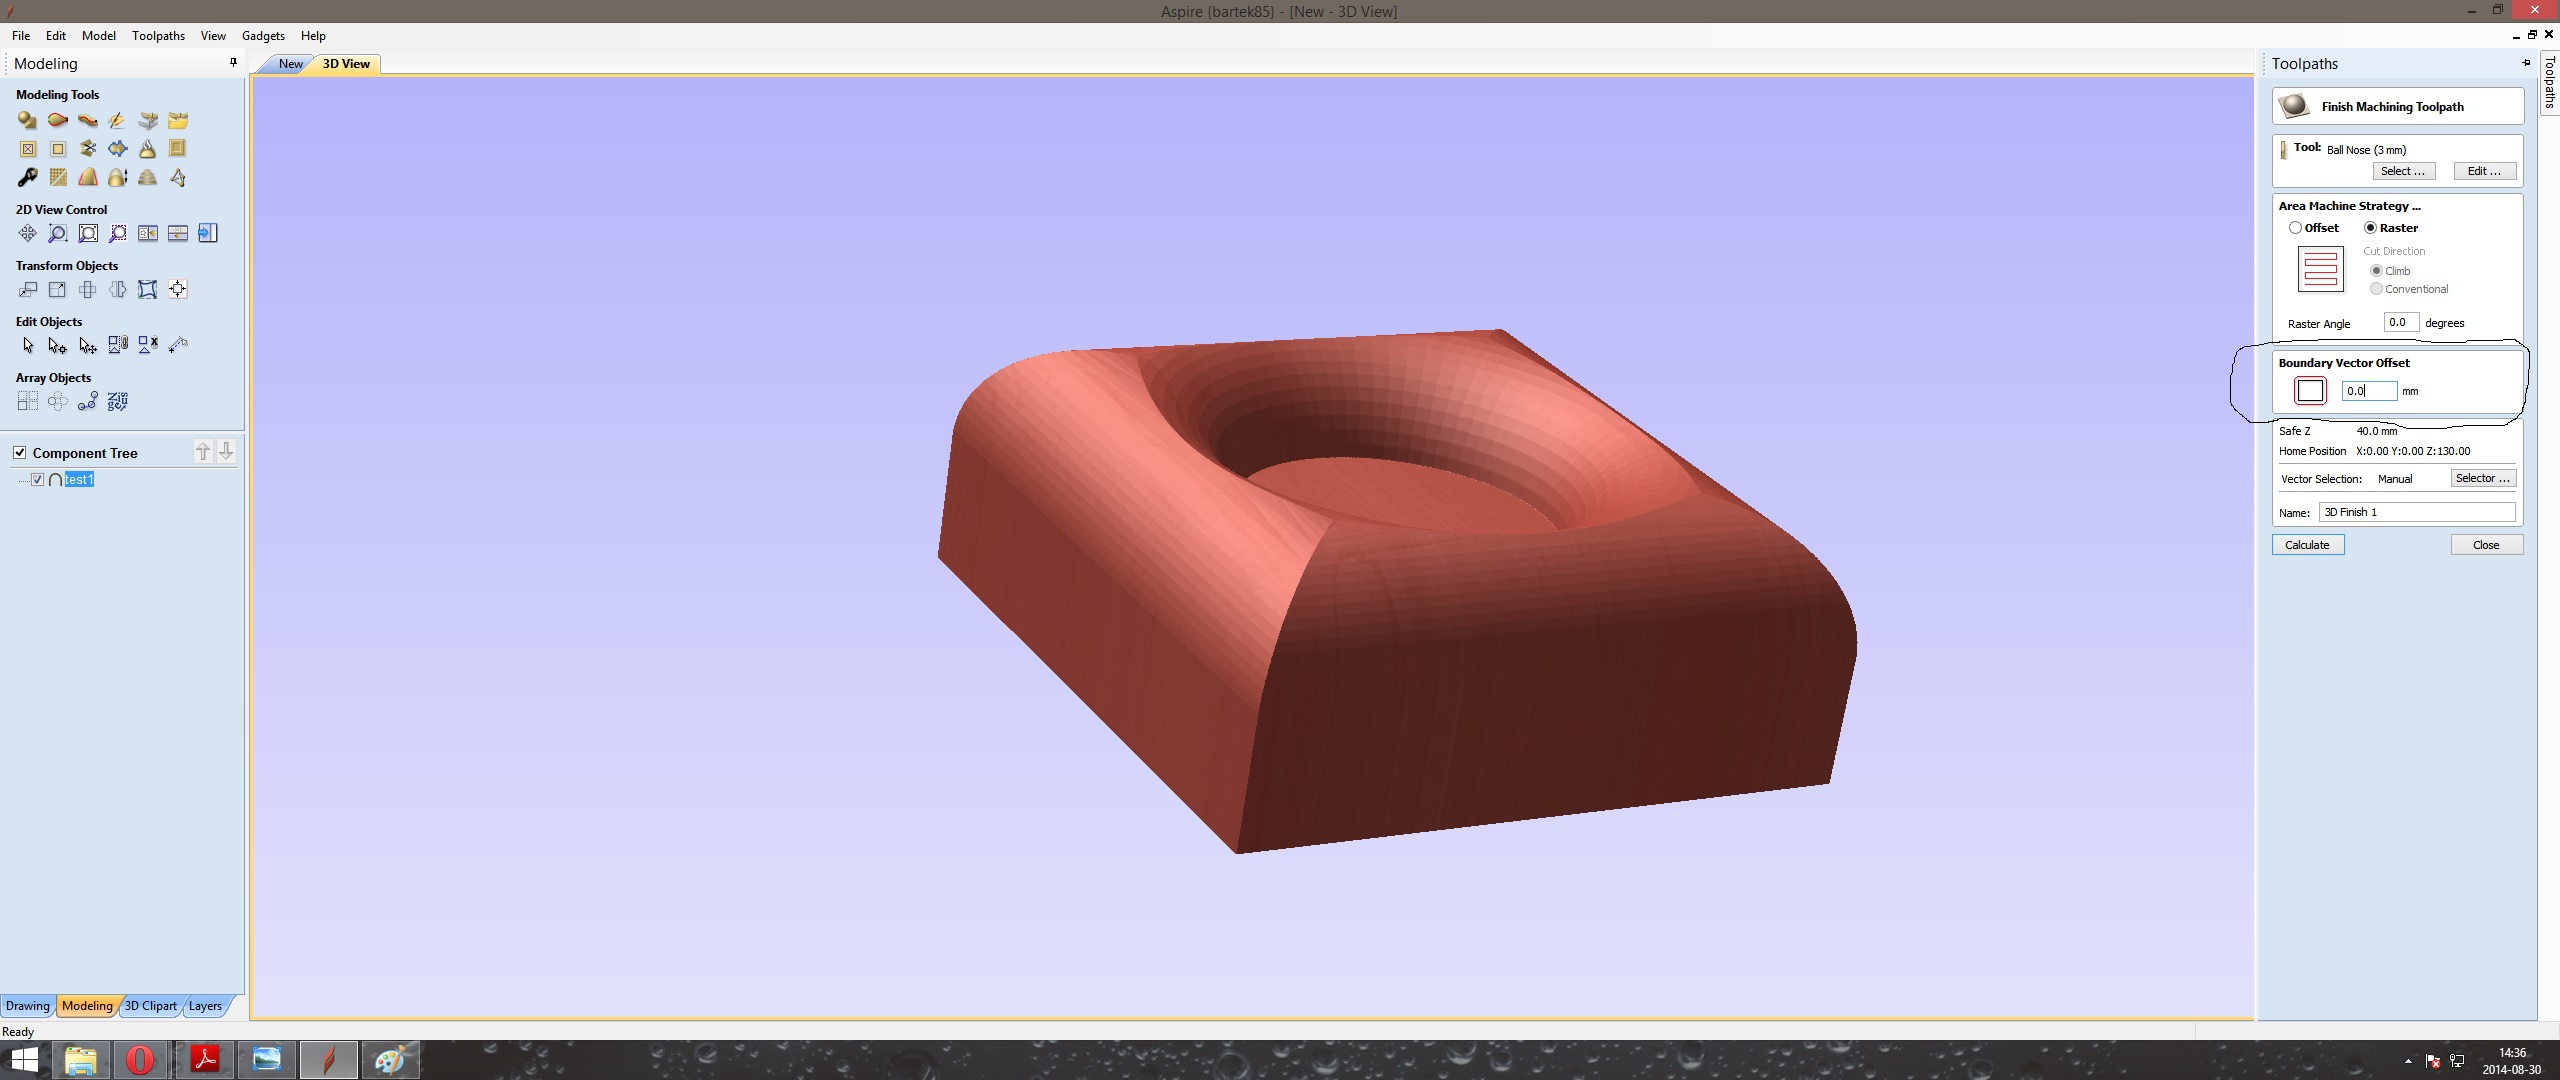The height and width of the screenshot is (1080, 2560).
Task: Move component down with arrow
Action: click(x=226, y=451)
